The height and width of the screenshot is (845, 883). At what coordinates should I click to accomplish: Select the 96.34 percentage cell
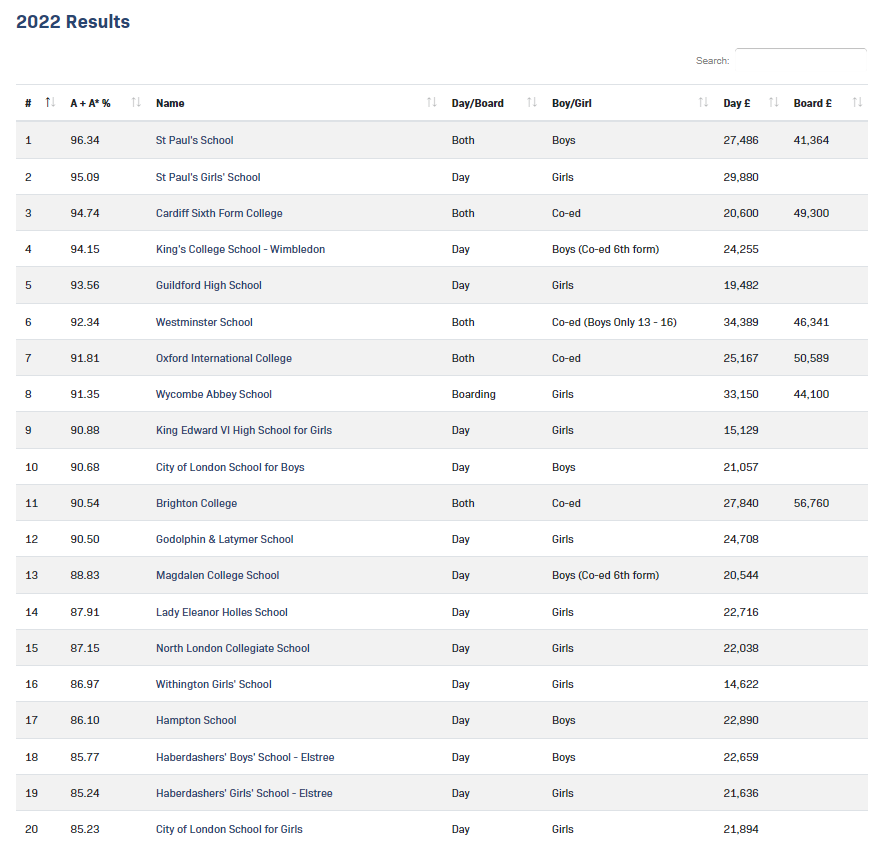point(85,140)
